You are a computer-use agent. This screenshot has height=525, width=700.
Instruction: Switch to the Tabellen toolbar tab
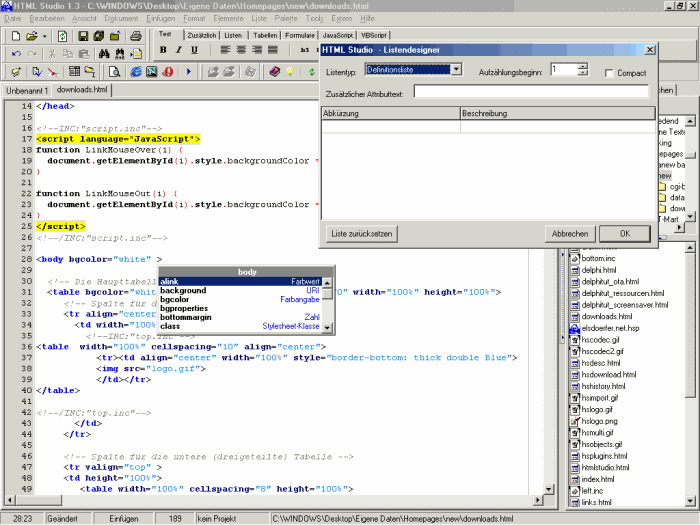tap(265, 35)
